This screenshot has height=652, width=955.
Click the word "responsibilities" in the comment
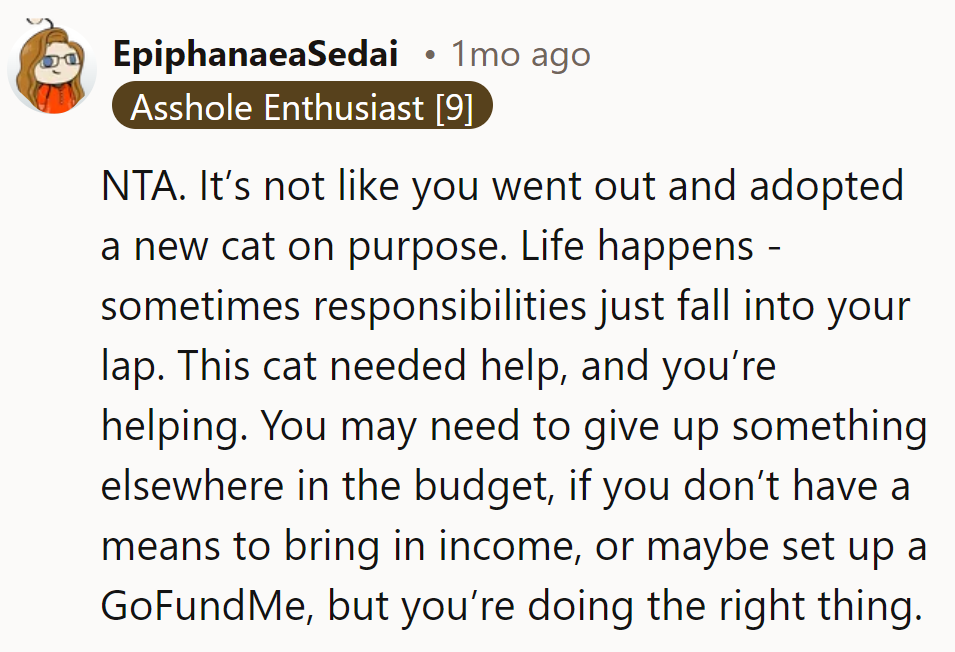click(x=396, y=307)
